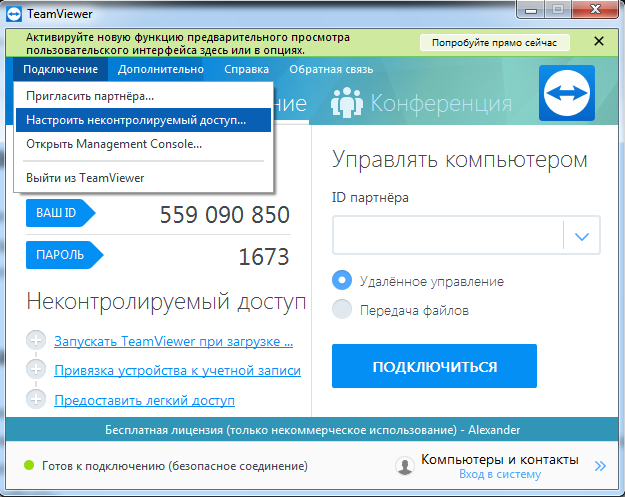The image size is (625, 497).
Task: Click Готов к подключению status text
Action: coord(175,466)
